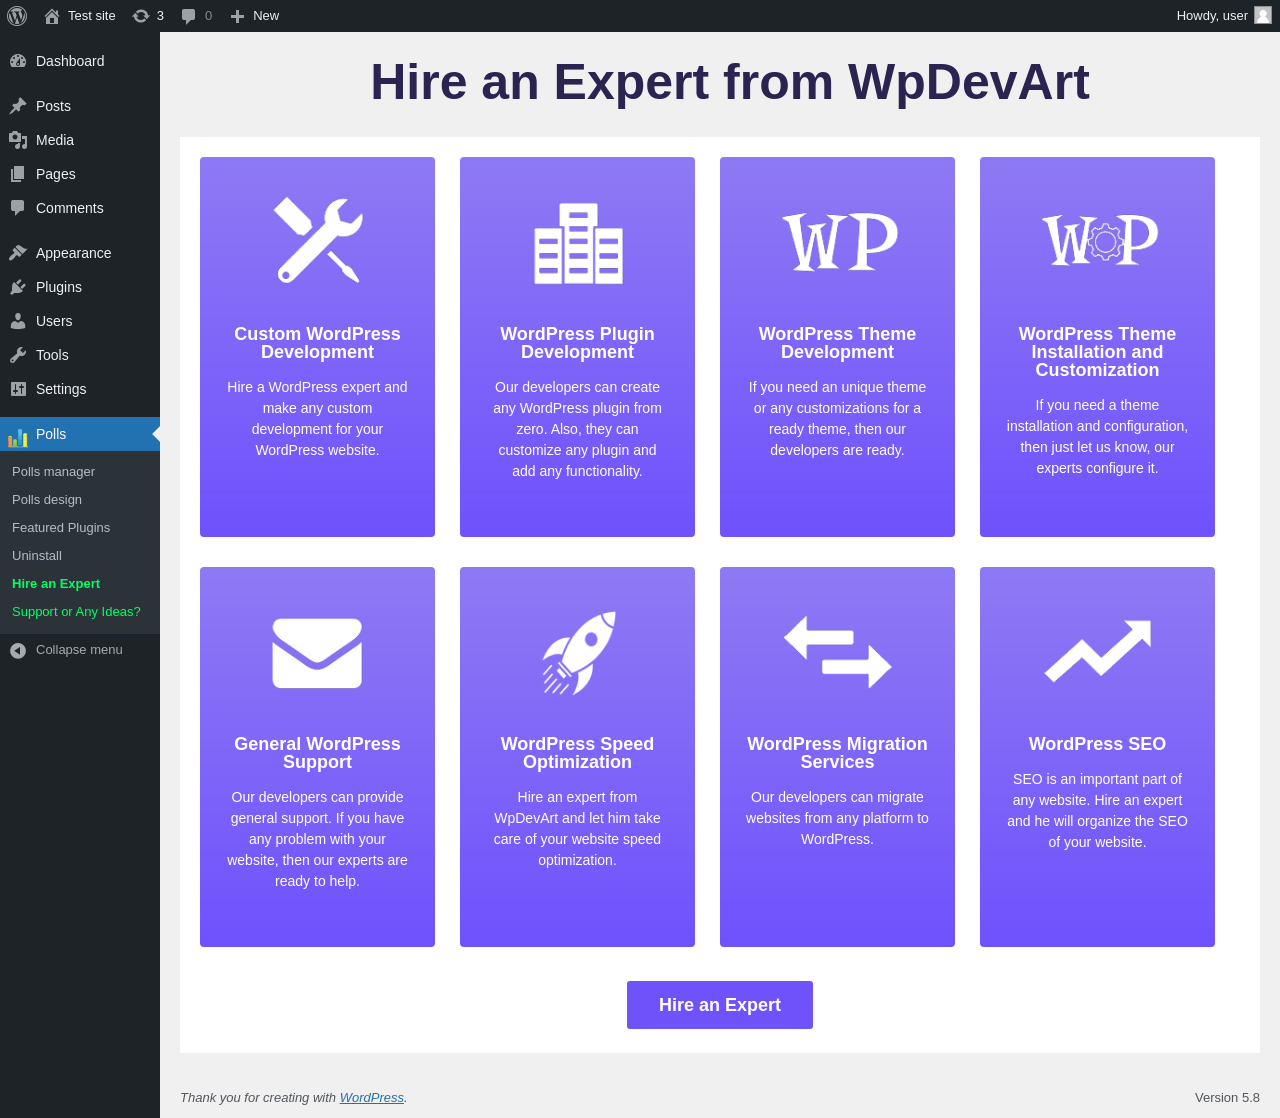
Task: Click the updates count 3
Action: point(160,16)
